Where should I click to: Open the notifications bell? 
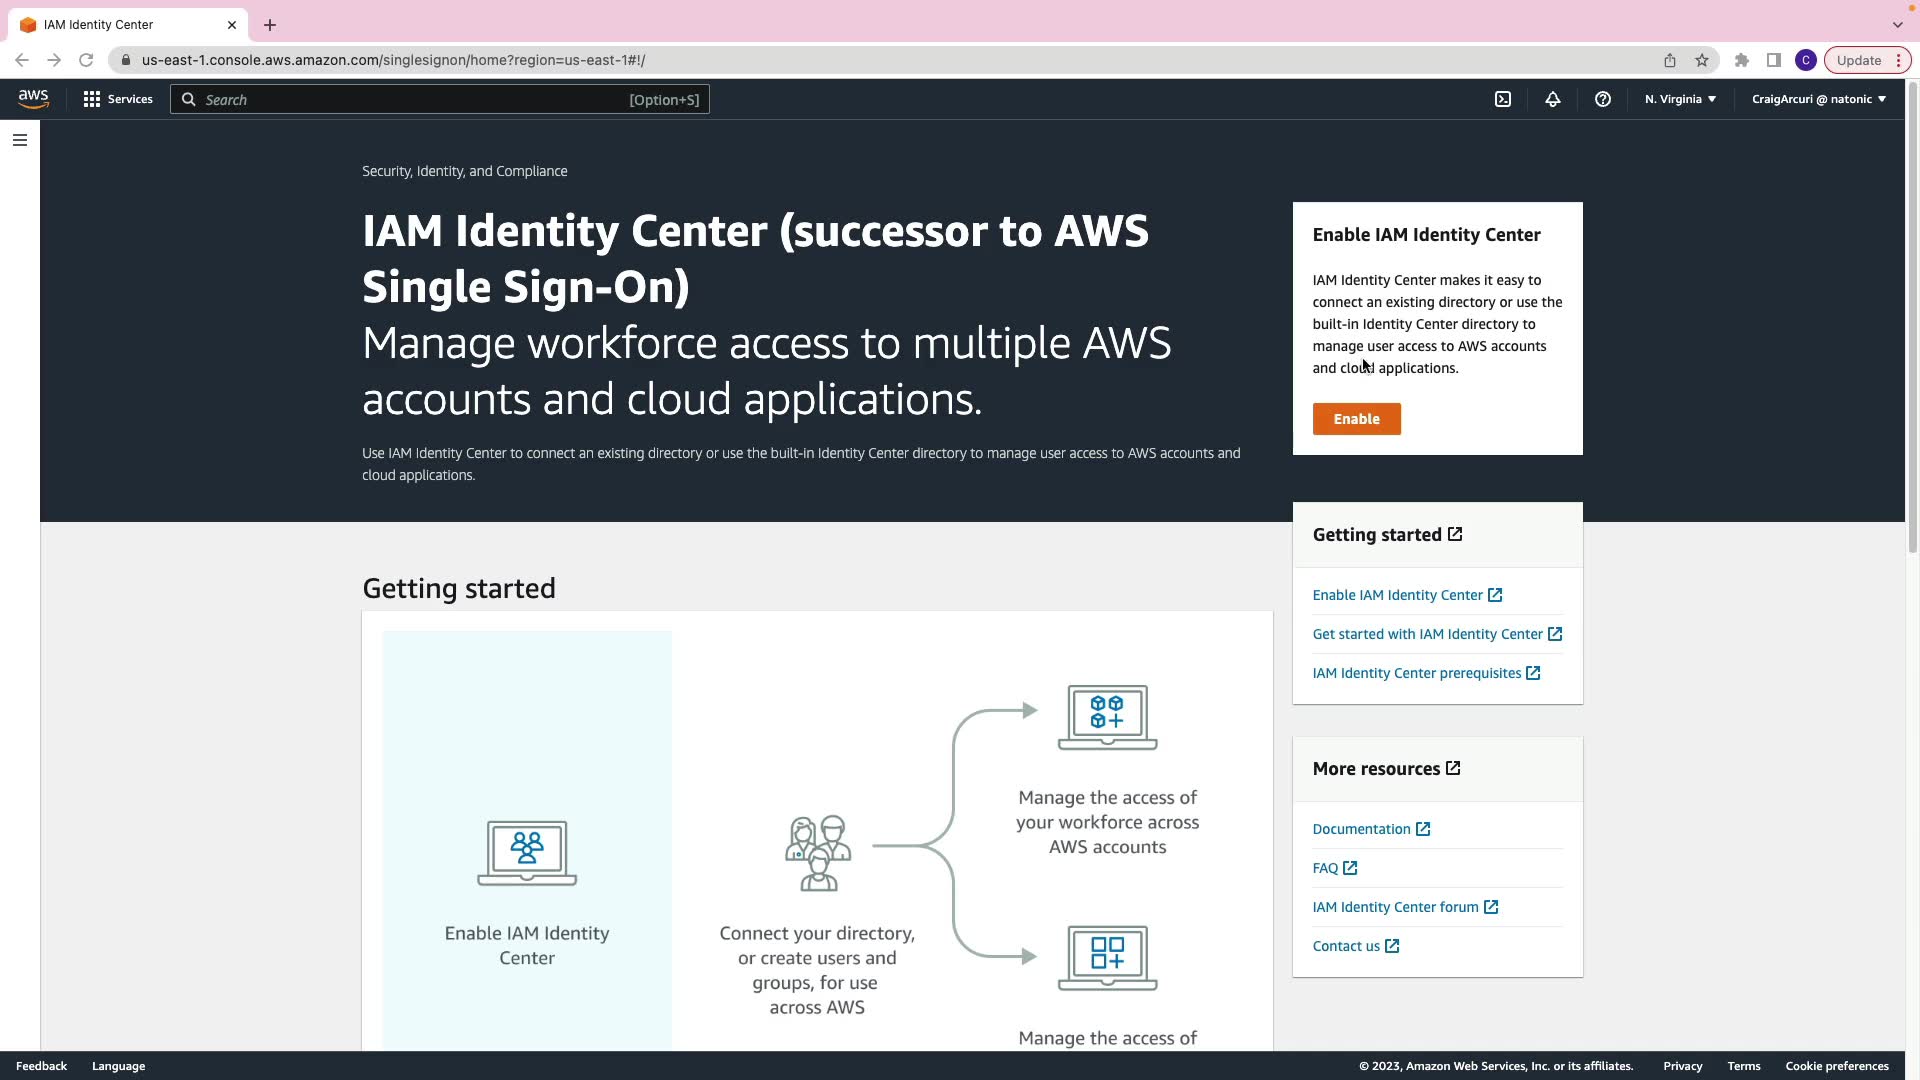[x=1553, y=99]
